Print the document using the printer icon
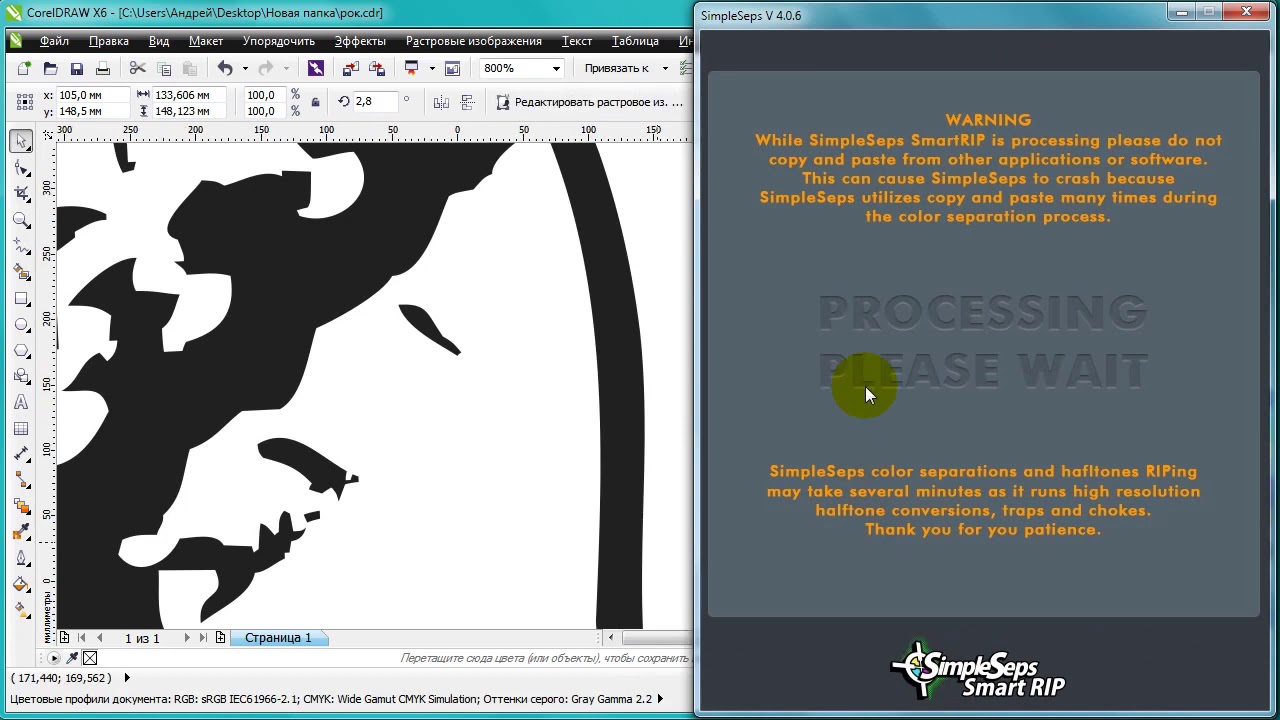 [x=102, y=69]
